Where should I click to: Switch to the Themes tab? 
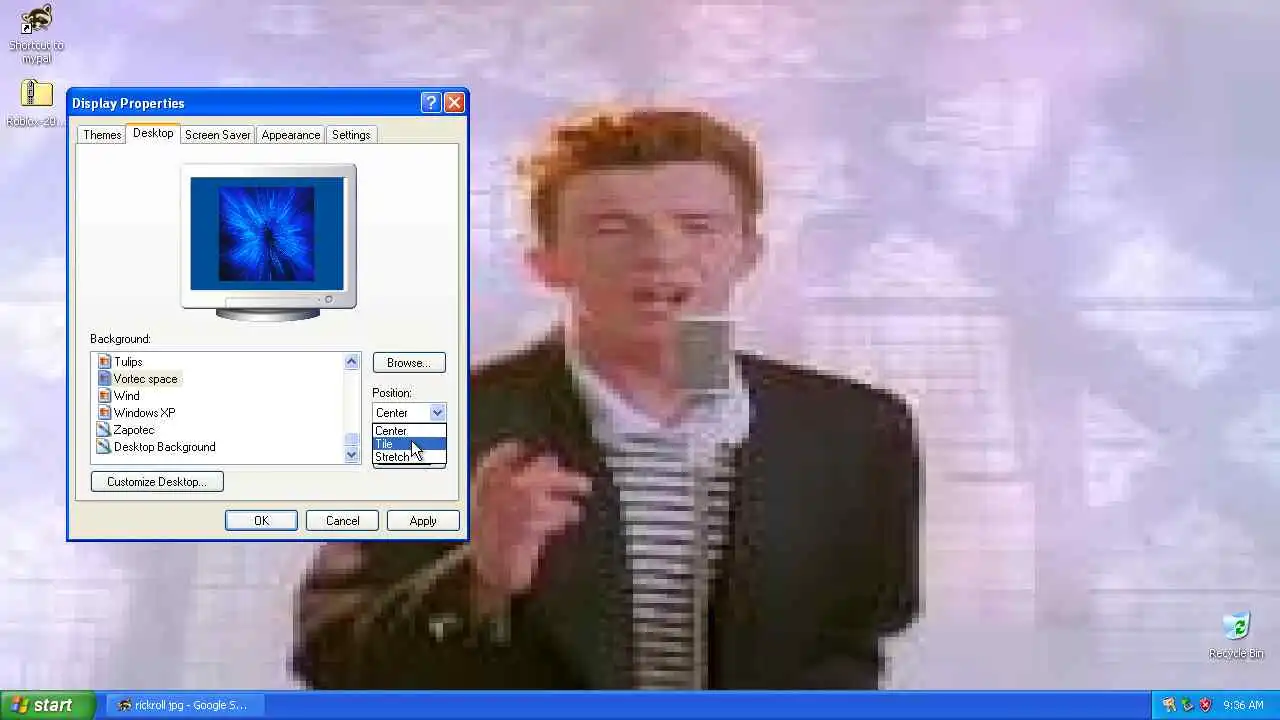102,135
